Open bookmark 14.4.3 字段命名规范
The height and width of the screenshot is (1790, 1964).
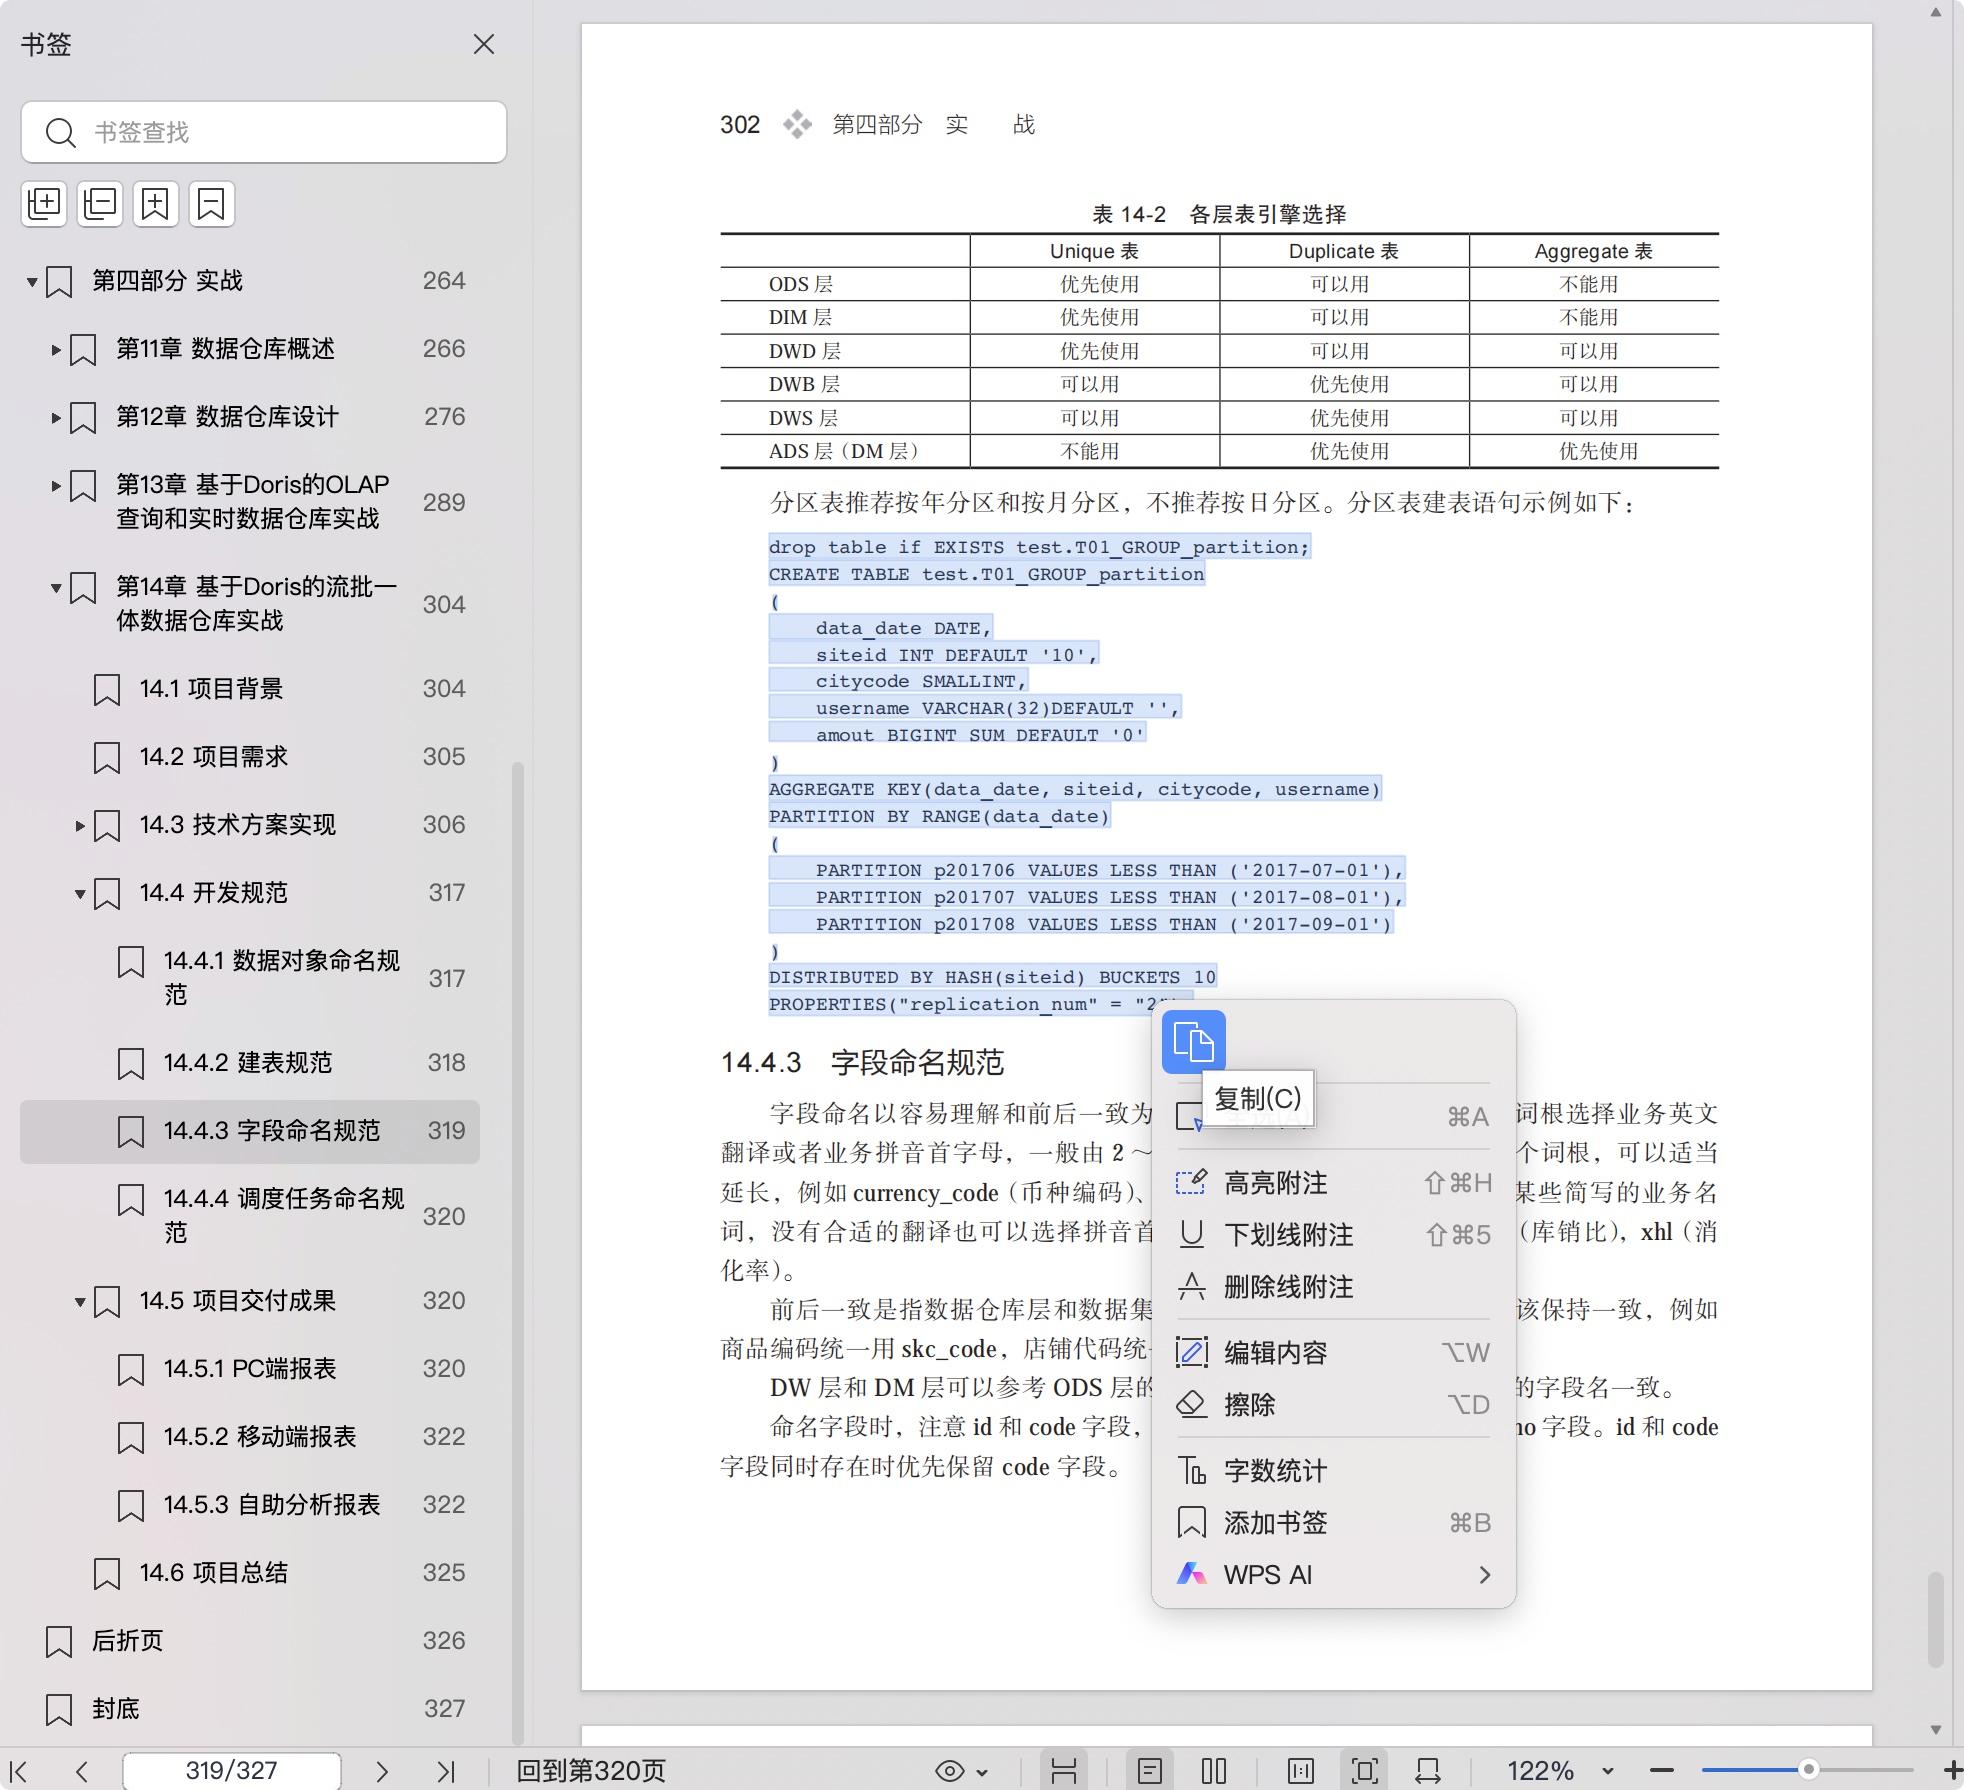pos(250,1131)
